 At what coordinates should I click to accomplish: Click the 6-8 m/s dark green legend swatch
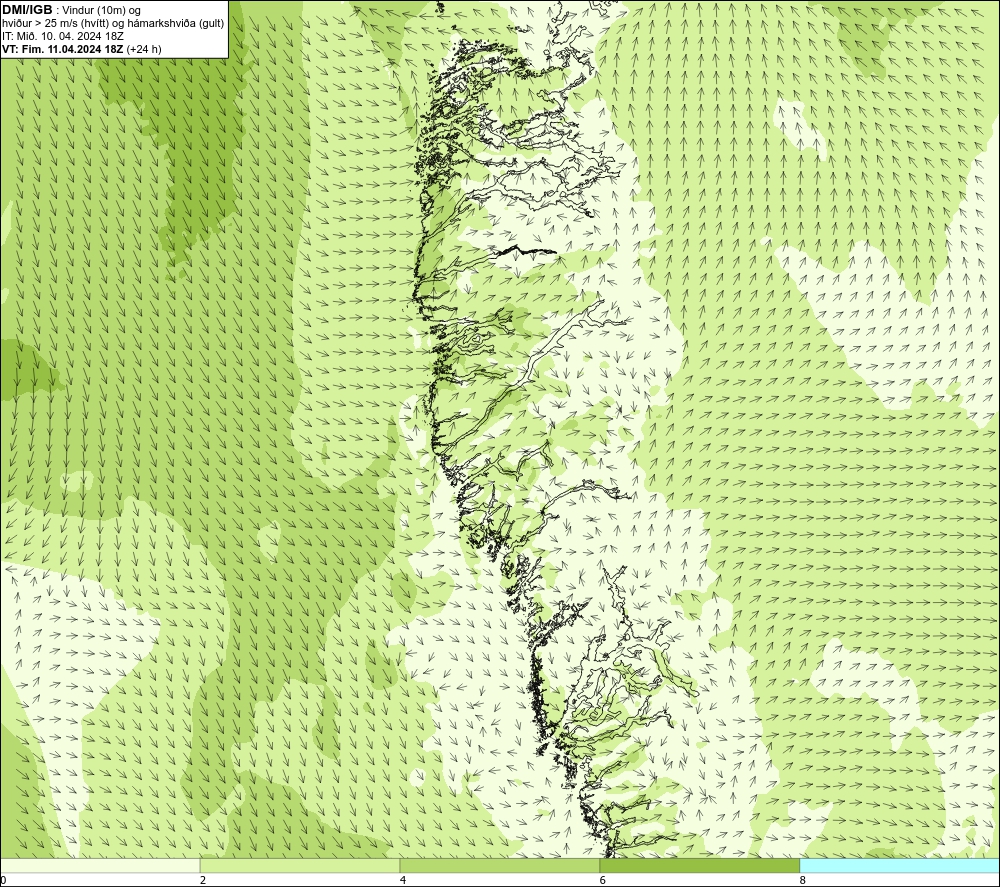(700, 866)
